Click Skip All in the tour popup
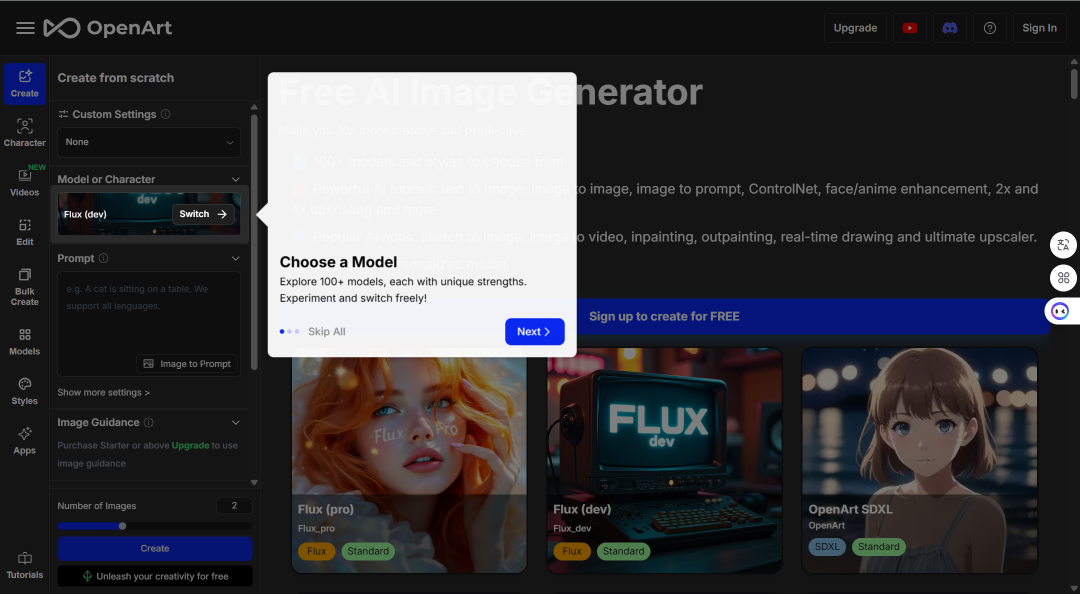1080x594 pixels. point(326,331)
